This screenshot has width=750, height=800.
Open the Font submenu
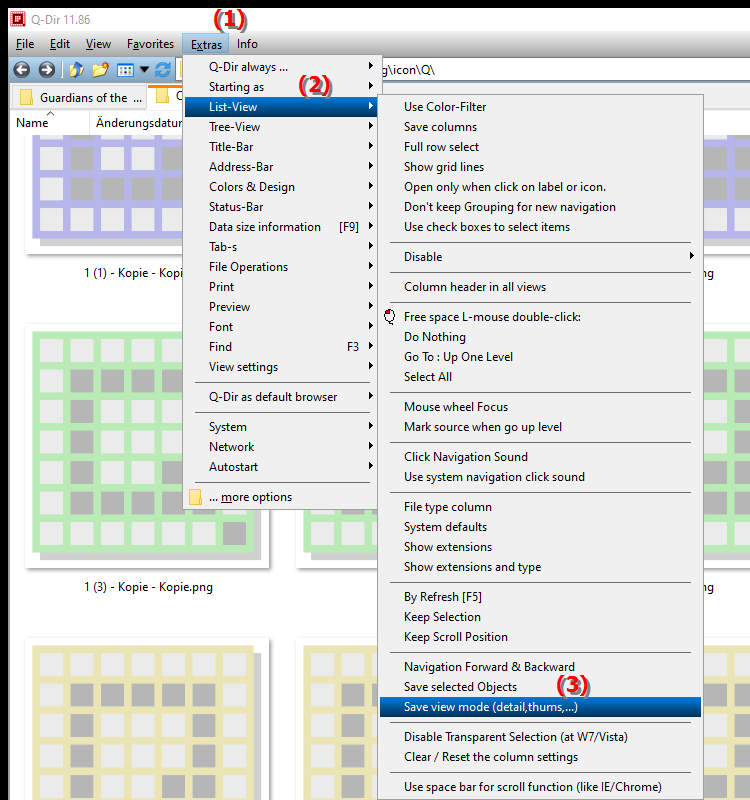(281, 327)
